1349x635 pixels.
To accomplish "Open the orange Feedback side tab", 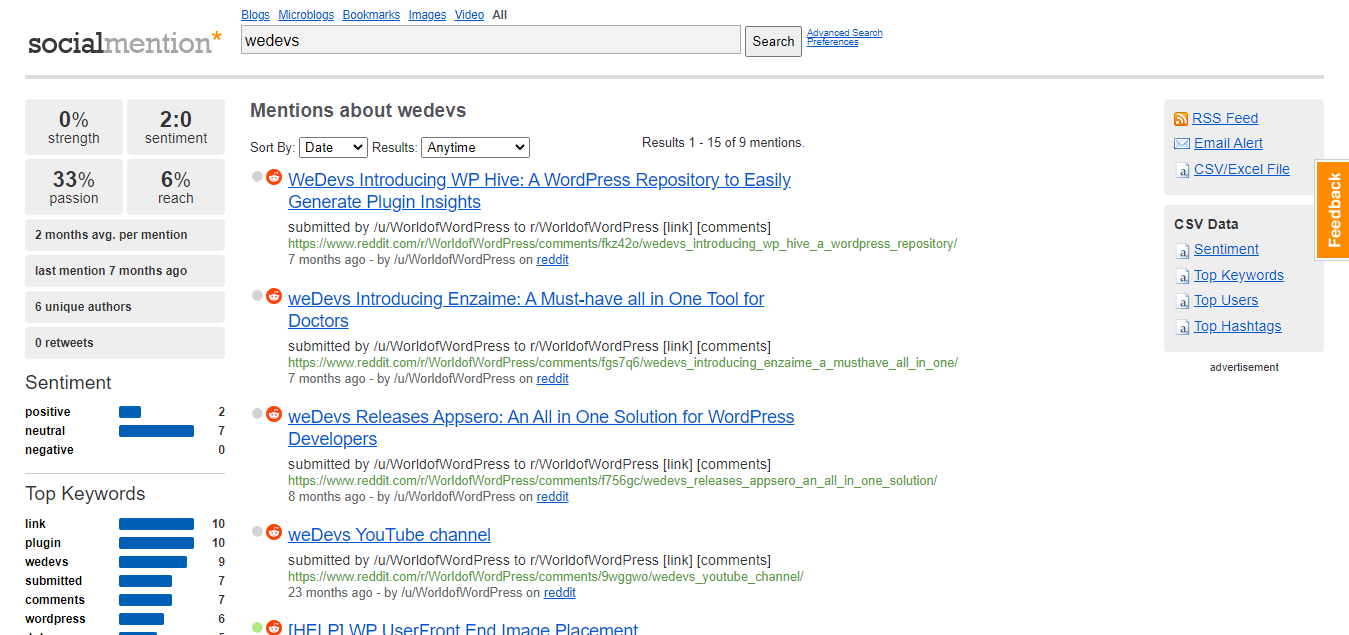I will point(1332,210).
